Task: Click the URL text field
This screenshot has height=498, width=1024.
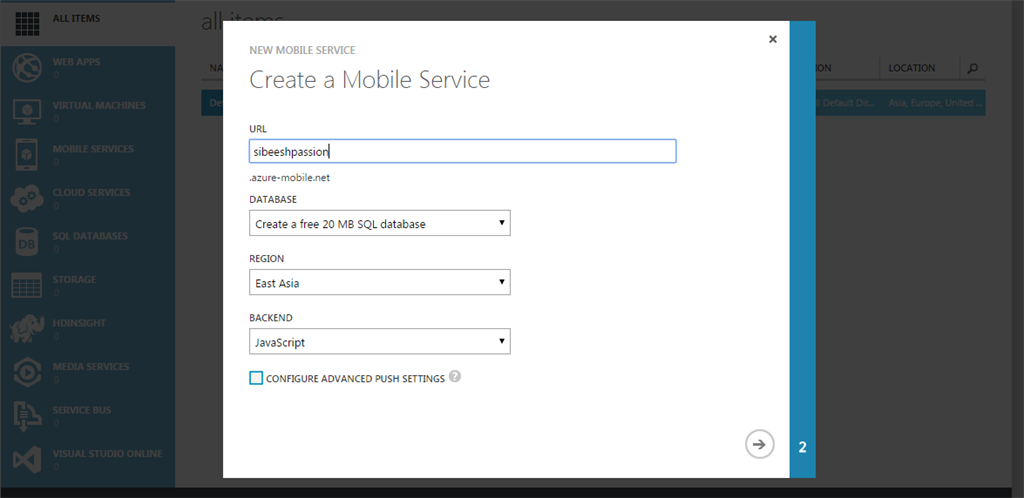Action: 462,151
